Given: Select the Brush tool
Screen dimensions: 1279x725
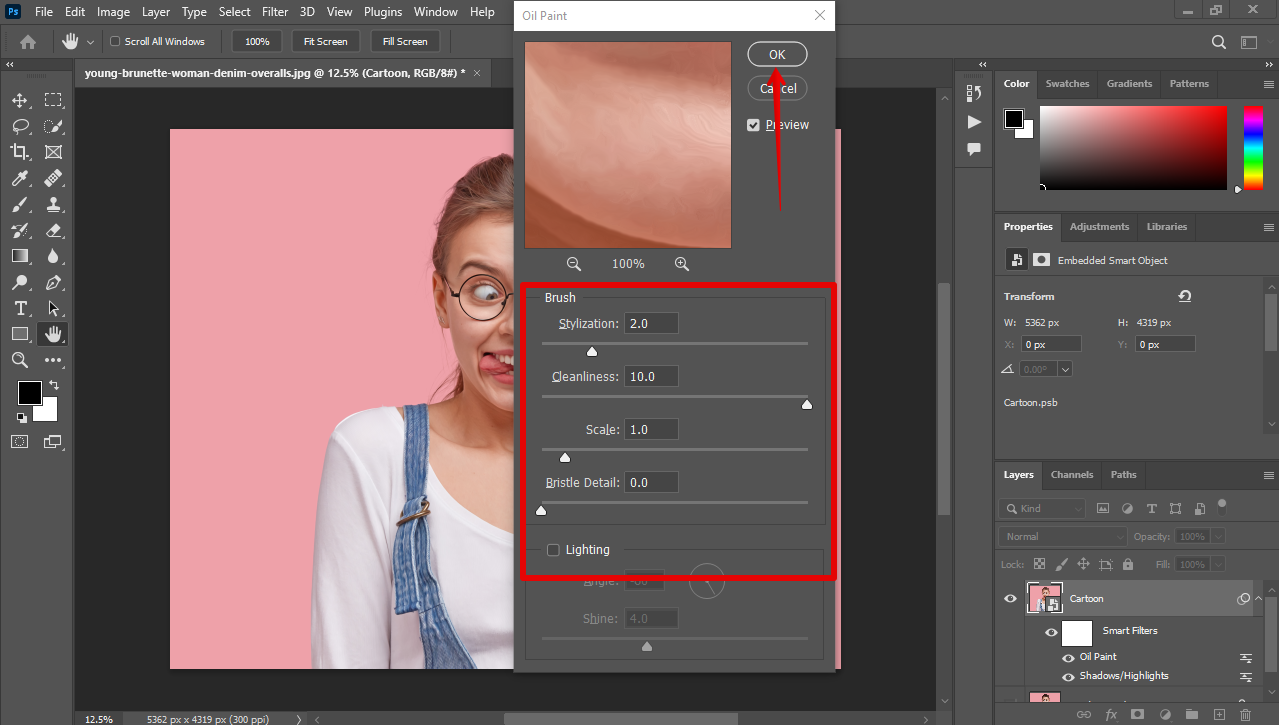Looking at the screenshot, I should pos(20,204).
